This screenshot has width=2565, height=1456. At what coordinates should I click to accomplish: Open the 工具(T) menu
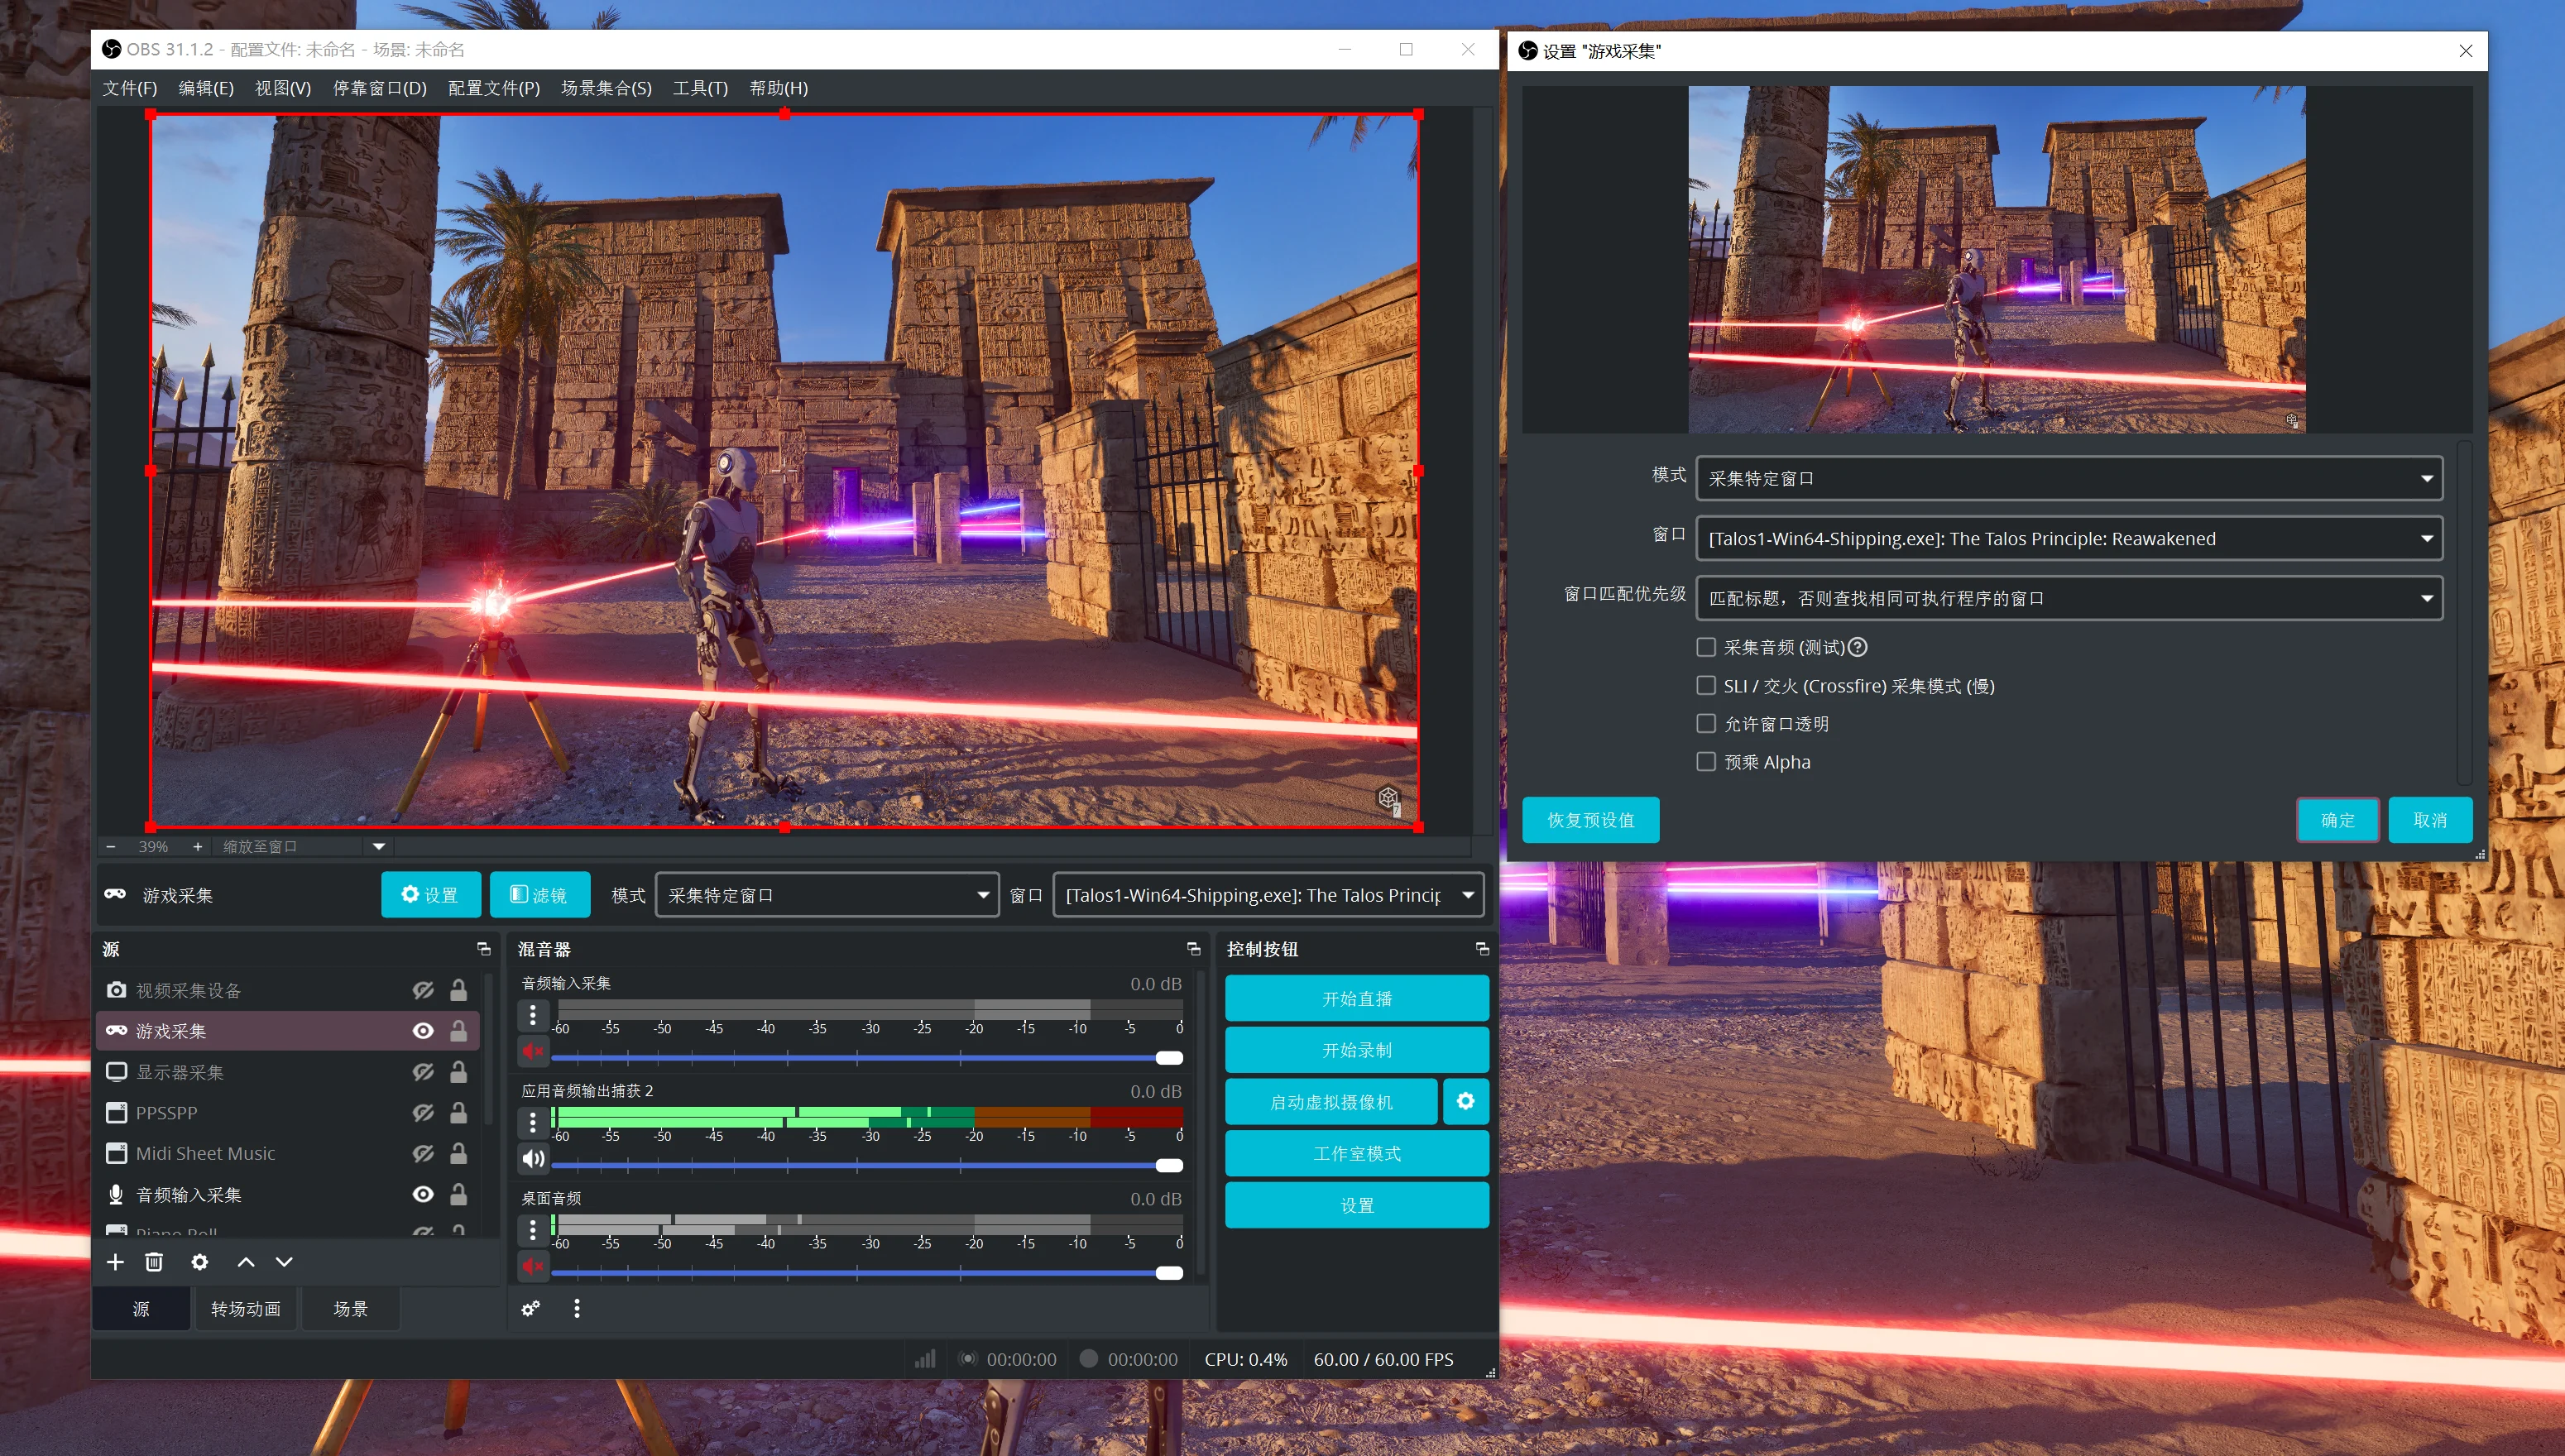pos(700,88)
